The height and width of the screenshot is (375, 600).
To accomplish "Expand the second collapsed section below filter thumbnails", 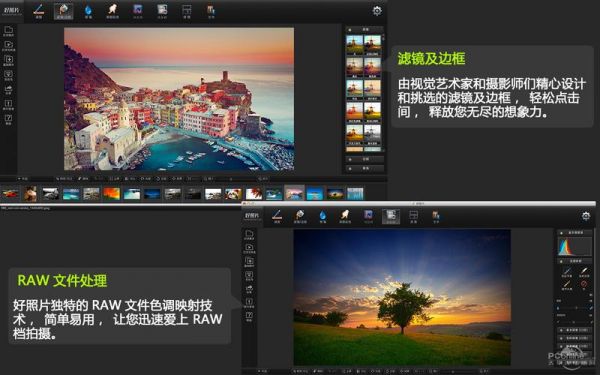I will pyautogui.click(x=364, y=168).
